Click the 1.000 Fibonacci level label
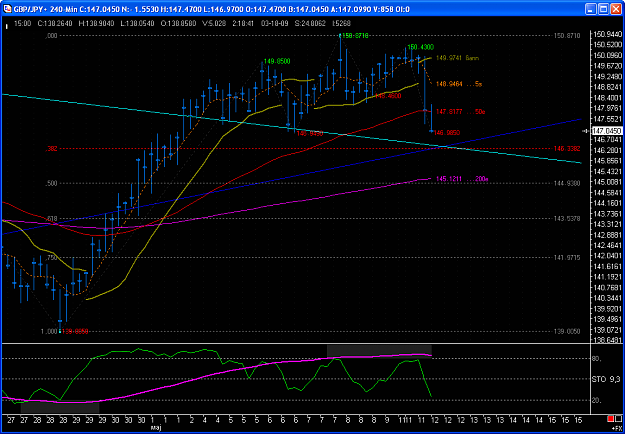Screen dimensions: 625x434 [x=49, y=332]
